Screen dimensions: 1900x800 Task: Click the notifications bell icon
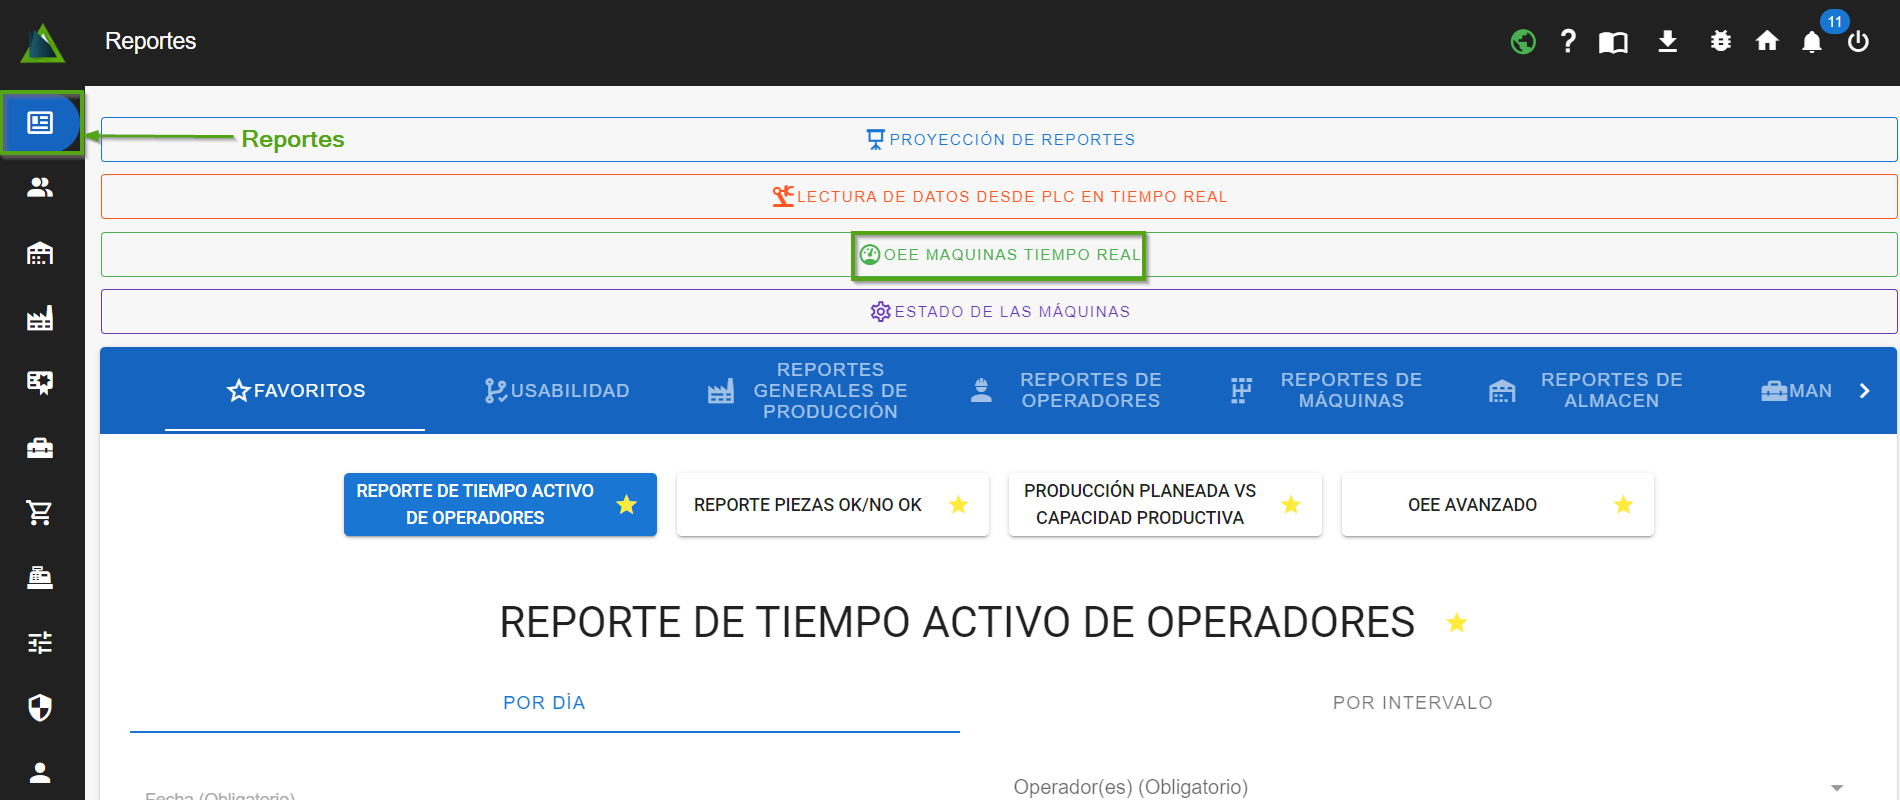point(1811,42)
